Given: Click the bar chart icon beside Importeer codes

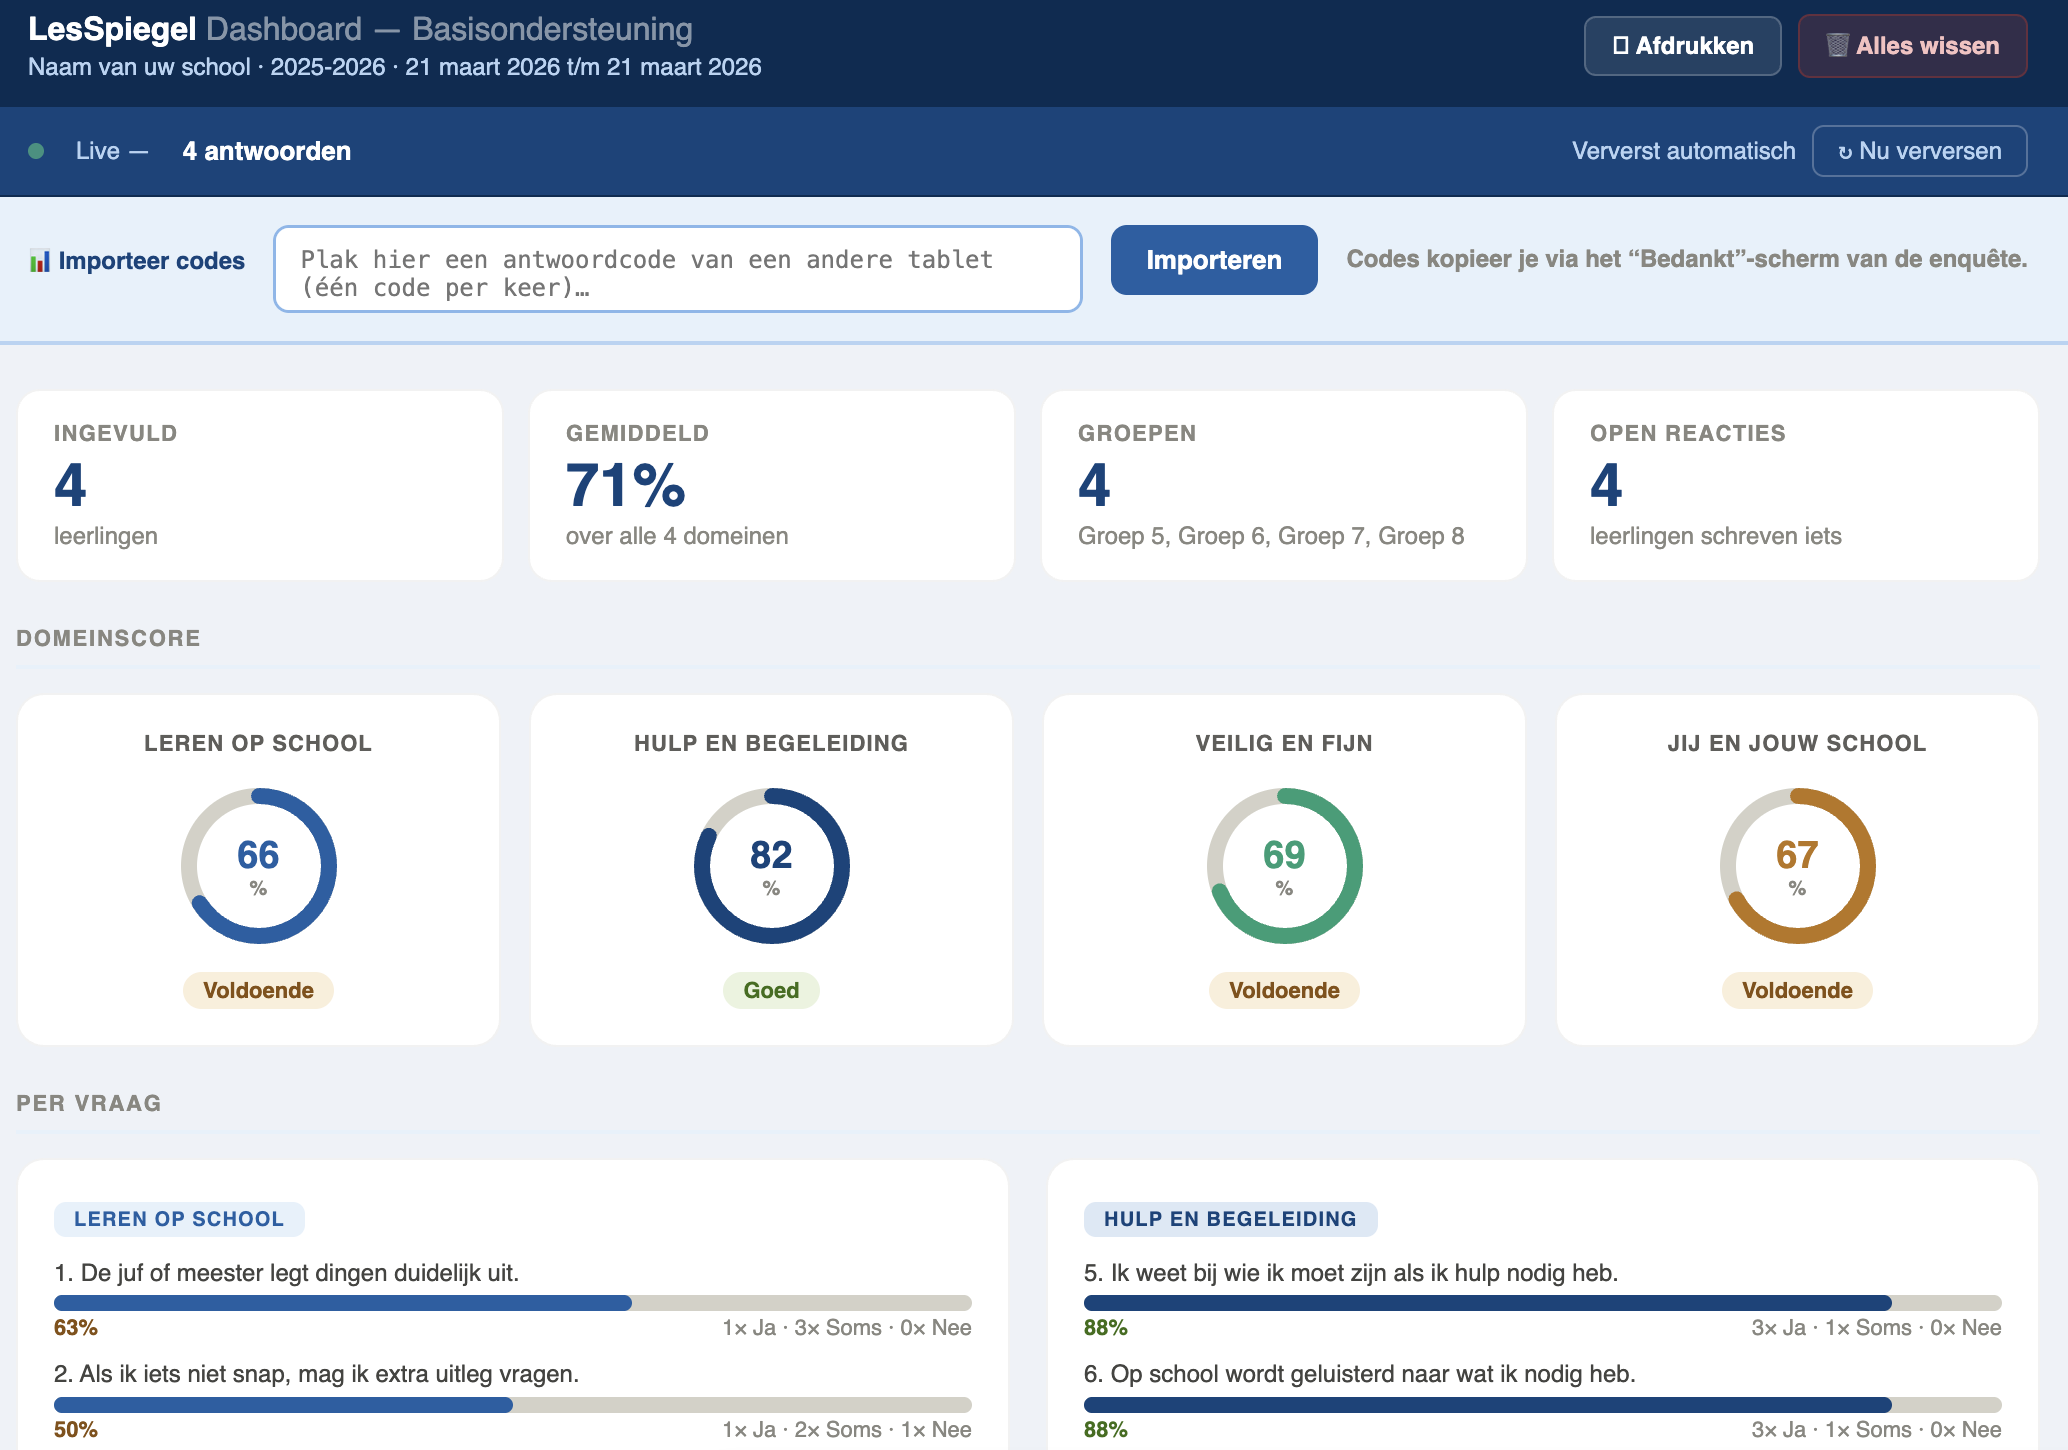Looking at the screenshot, I should [x=39, y=261].
